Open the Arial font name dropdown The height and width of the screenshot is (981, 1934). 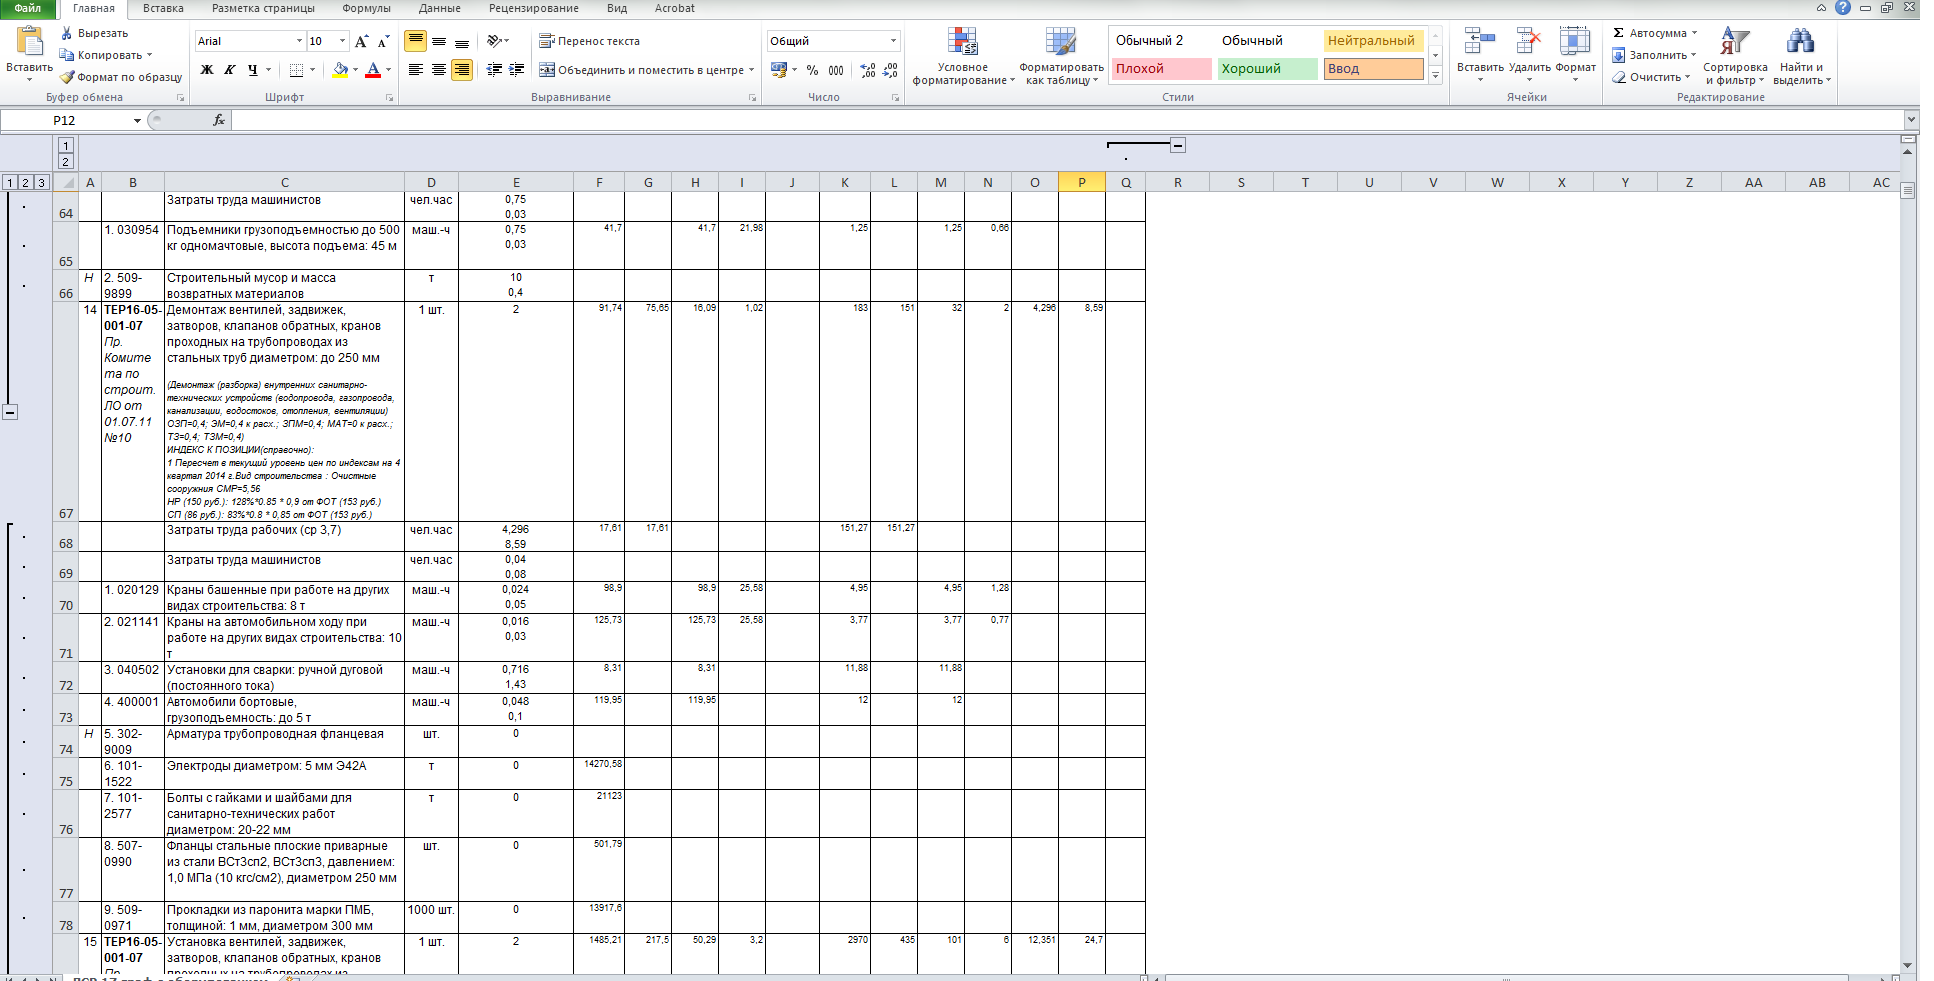(299, 41)
